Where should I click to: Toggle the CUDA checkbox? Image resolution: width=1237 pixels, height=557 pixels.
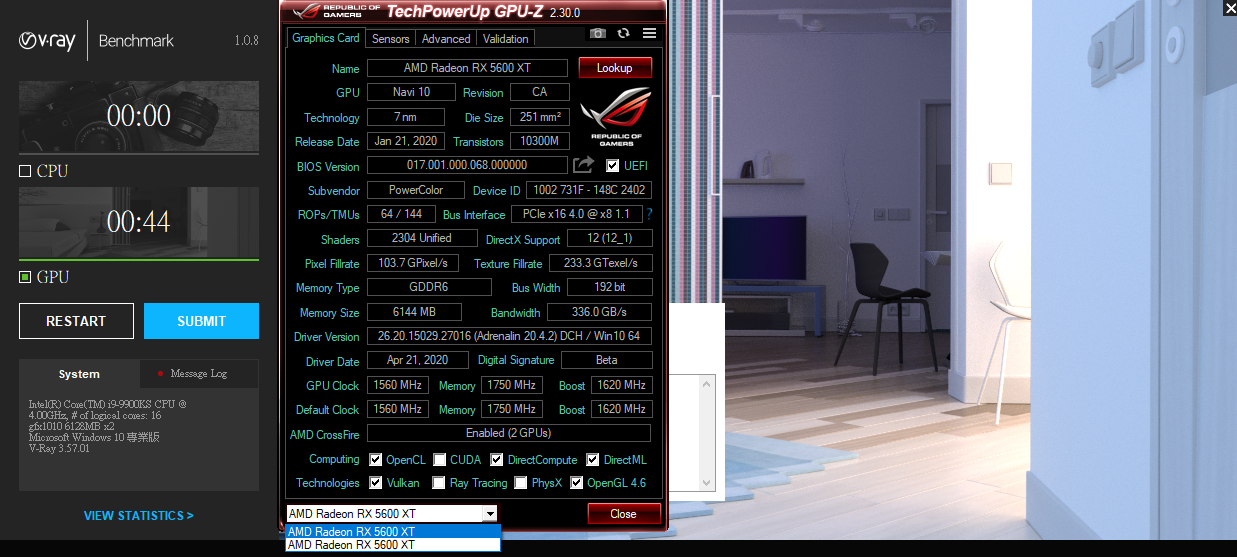pos(438,459)
